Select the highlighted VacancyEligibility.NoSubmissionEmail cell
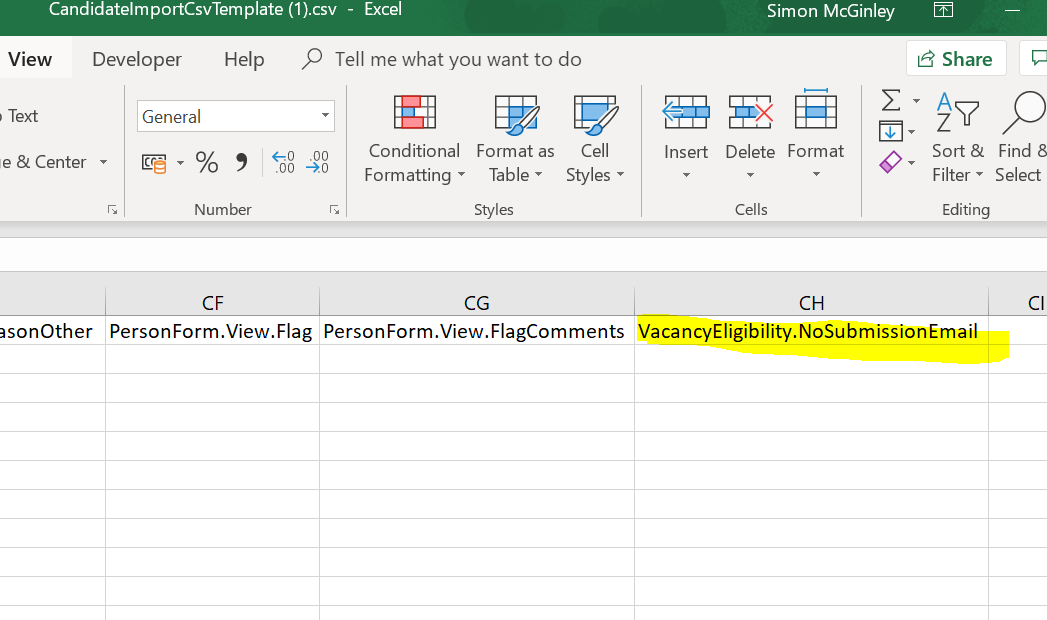Viewport: 1047px width, 620px height. point(810,332)
